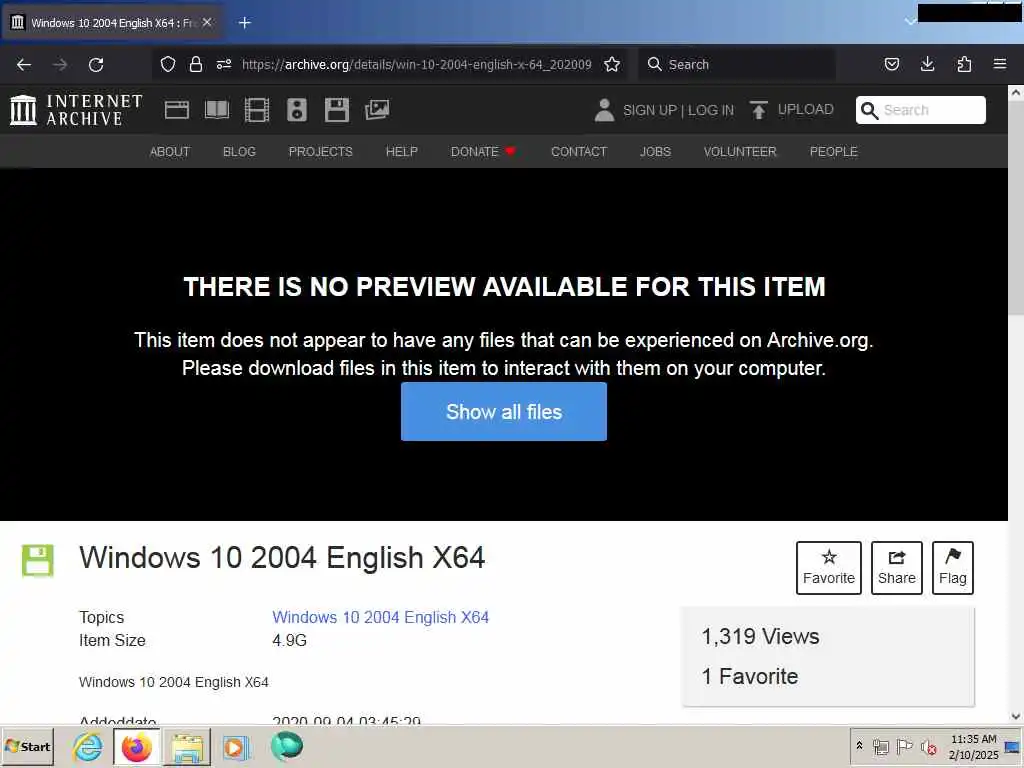Open File Explorer from taskbar
This screenshot has height=768, width=1024.
(187, 746)
